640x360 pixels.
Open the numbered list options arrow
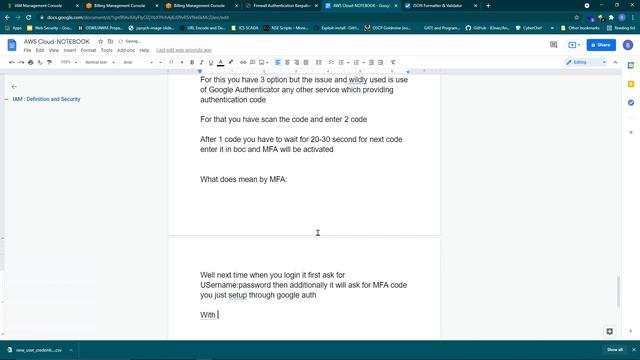363,62
